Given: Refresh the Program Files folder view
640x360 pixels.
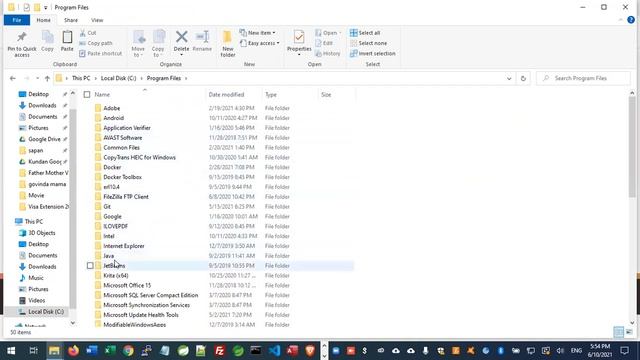Looking at the screenshot, I should pos(523,78).
